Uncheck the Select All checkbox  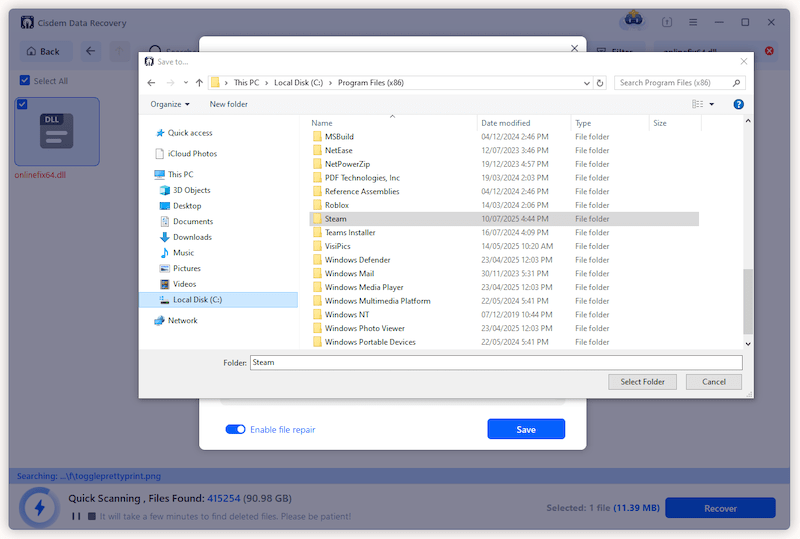tap(25, 81)
